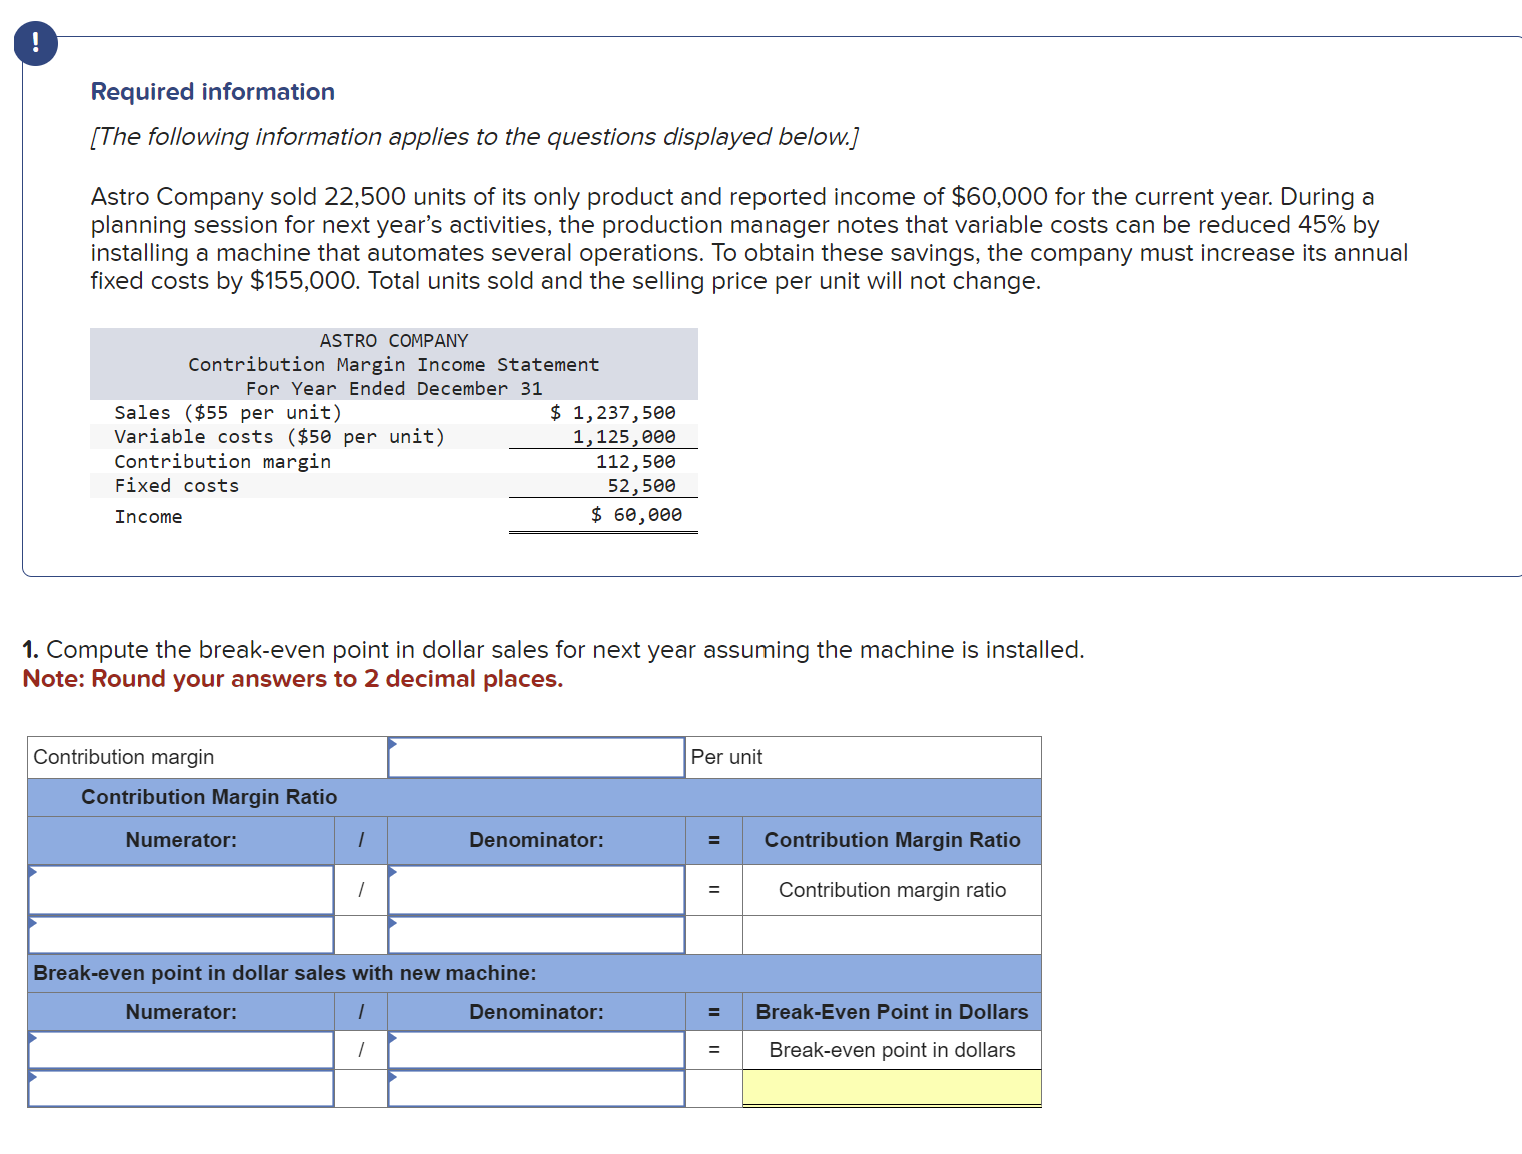Click the 'Contribution margin ratio' result label
Viewport: 1522px width, 1154px height.
coord(892,890)
